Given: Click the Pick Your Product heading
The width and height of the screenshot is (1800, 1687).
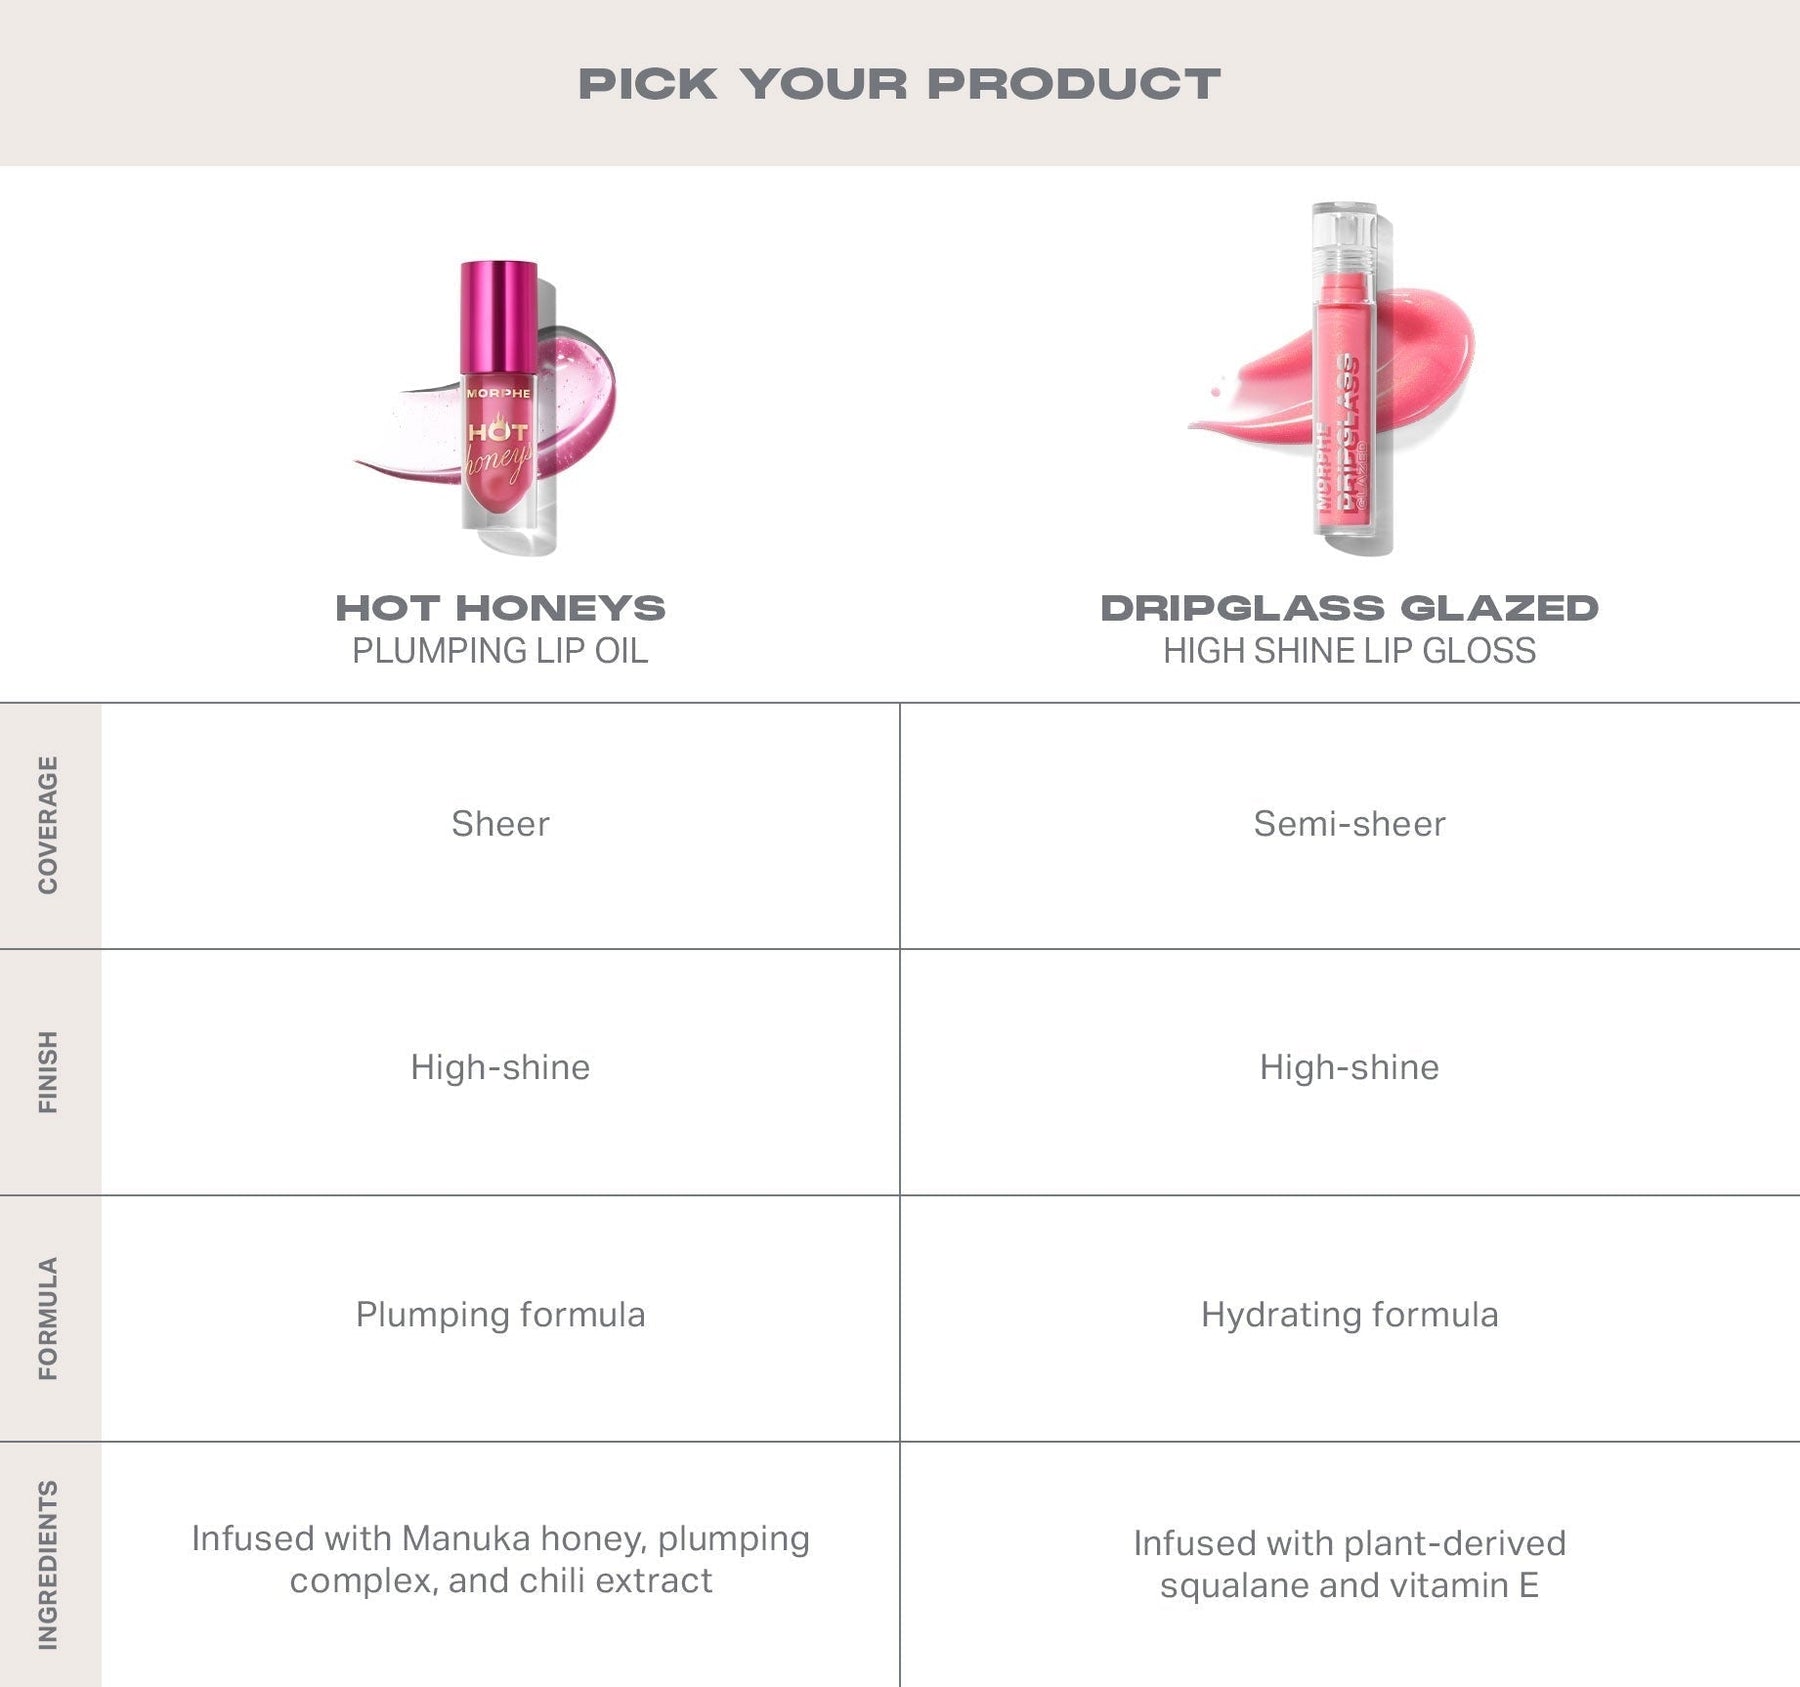Looking at the screenshot, I should point(899,84).
